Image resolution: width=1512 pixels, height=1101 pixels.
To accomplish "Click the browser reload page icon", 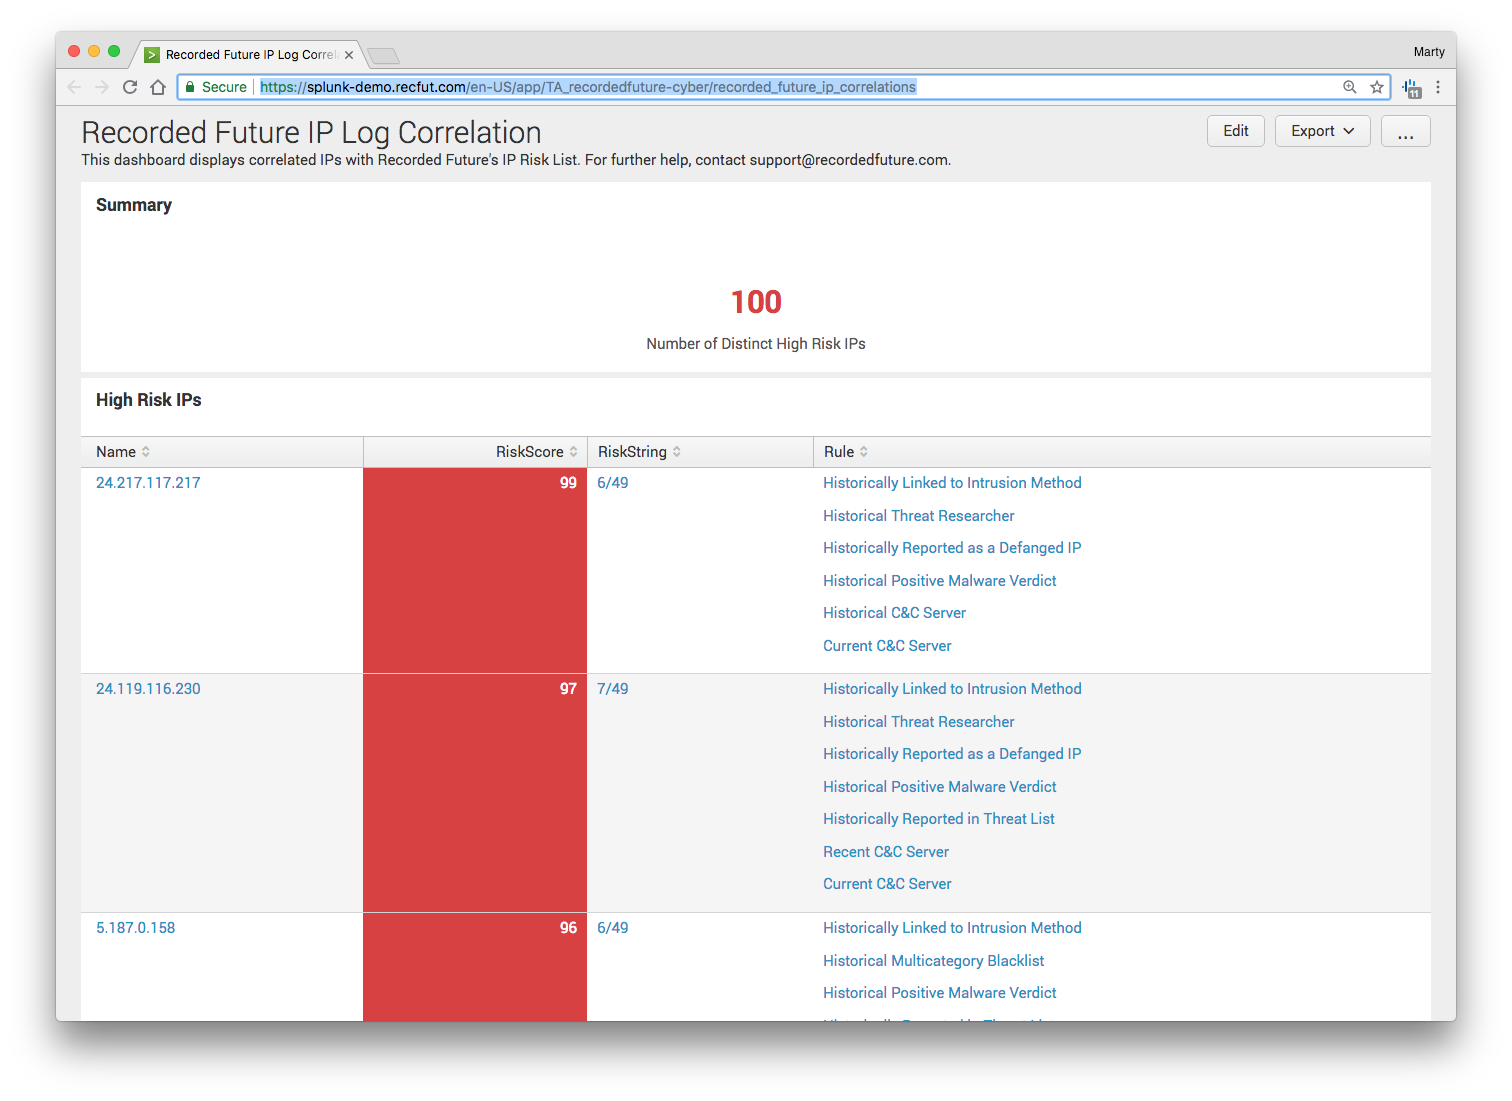I will (130, 87).
